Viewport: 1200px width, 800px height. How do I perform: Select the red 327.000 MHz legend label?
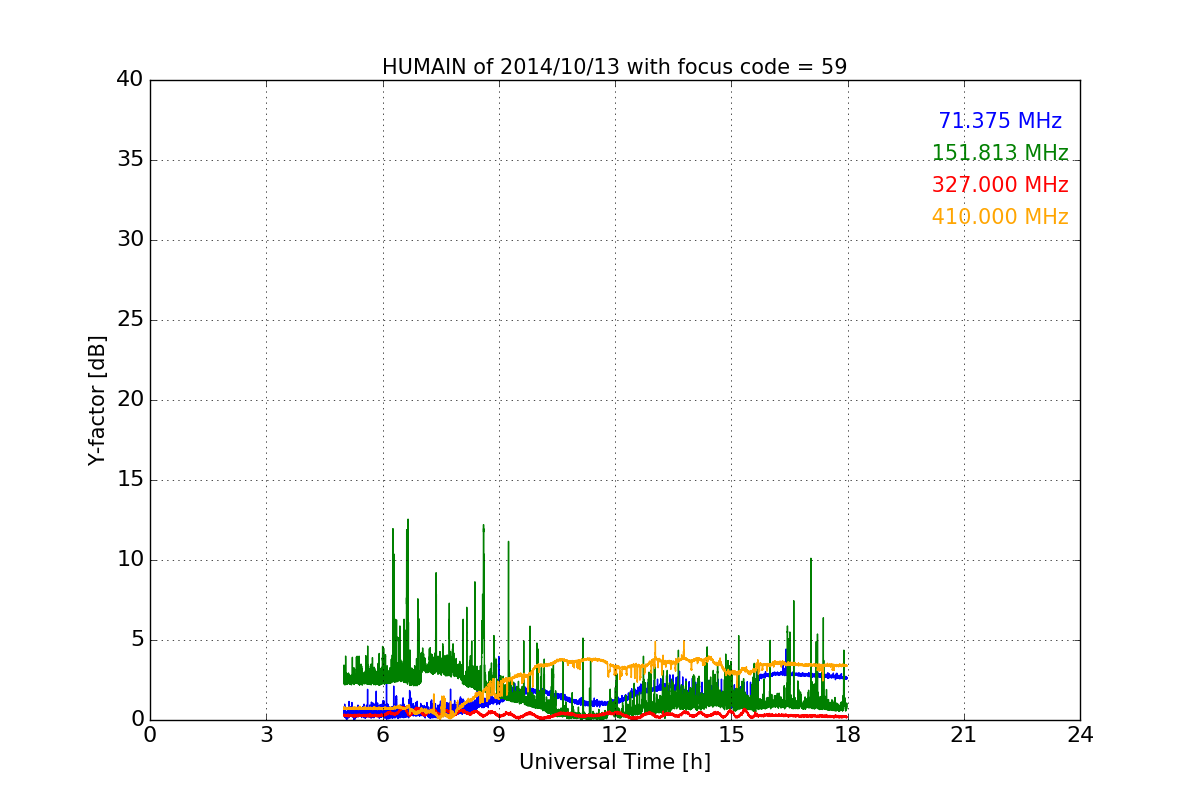(1000, 185)
